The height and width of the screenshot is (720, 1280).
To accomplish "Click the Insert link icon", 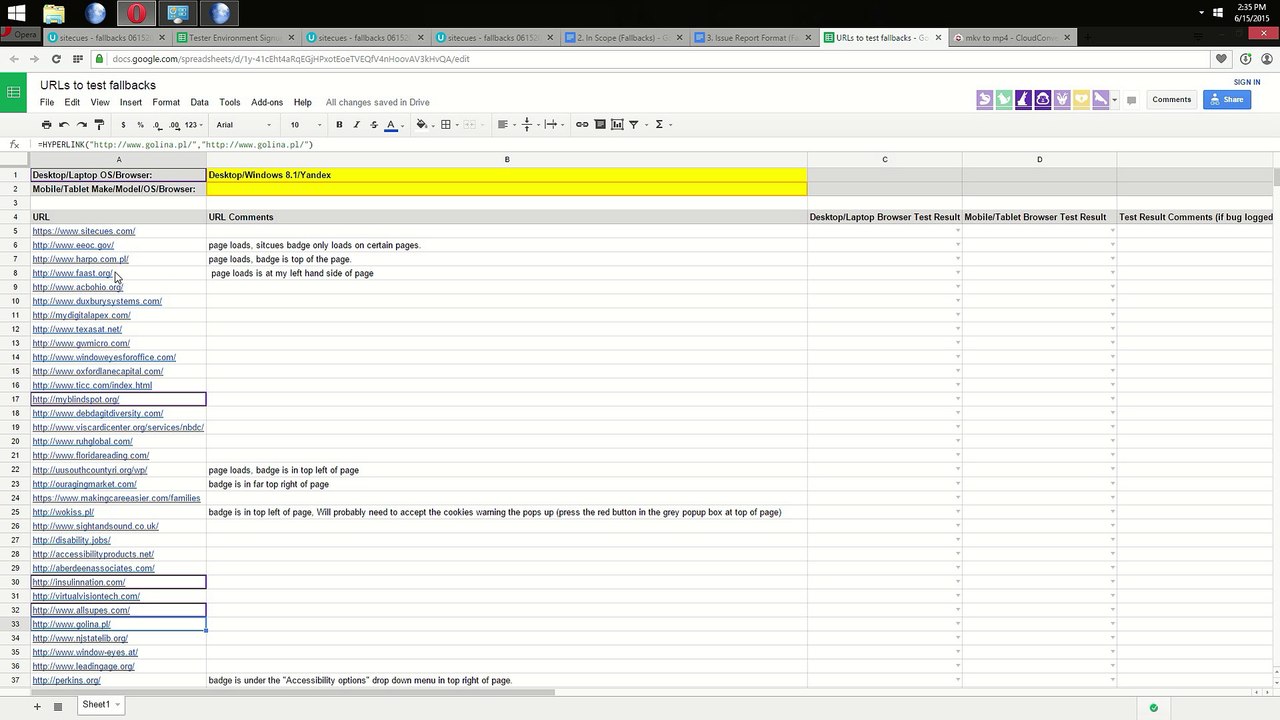I will point(582,125).
